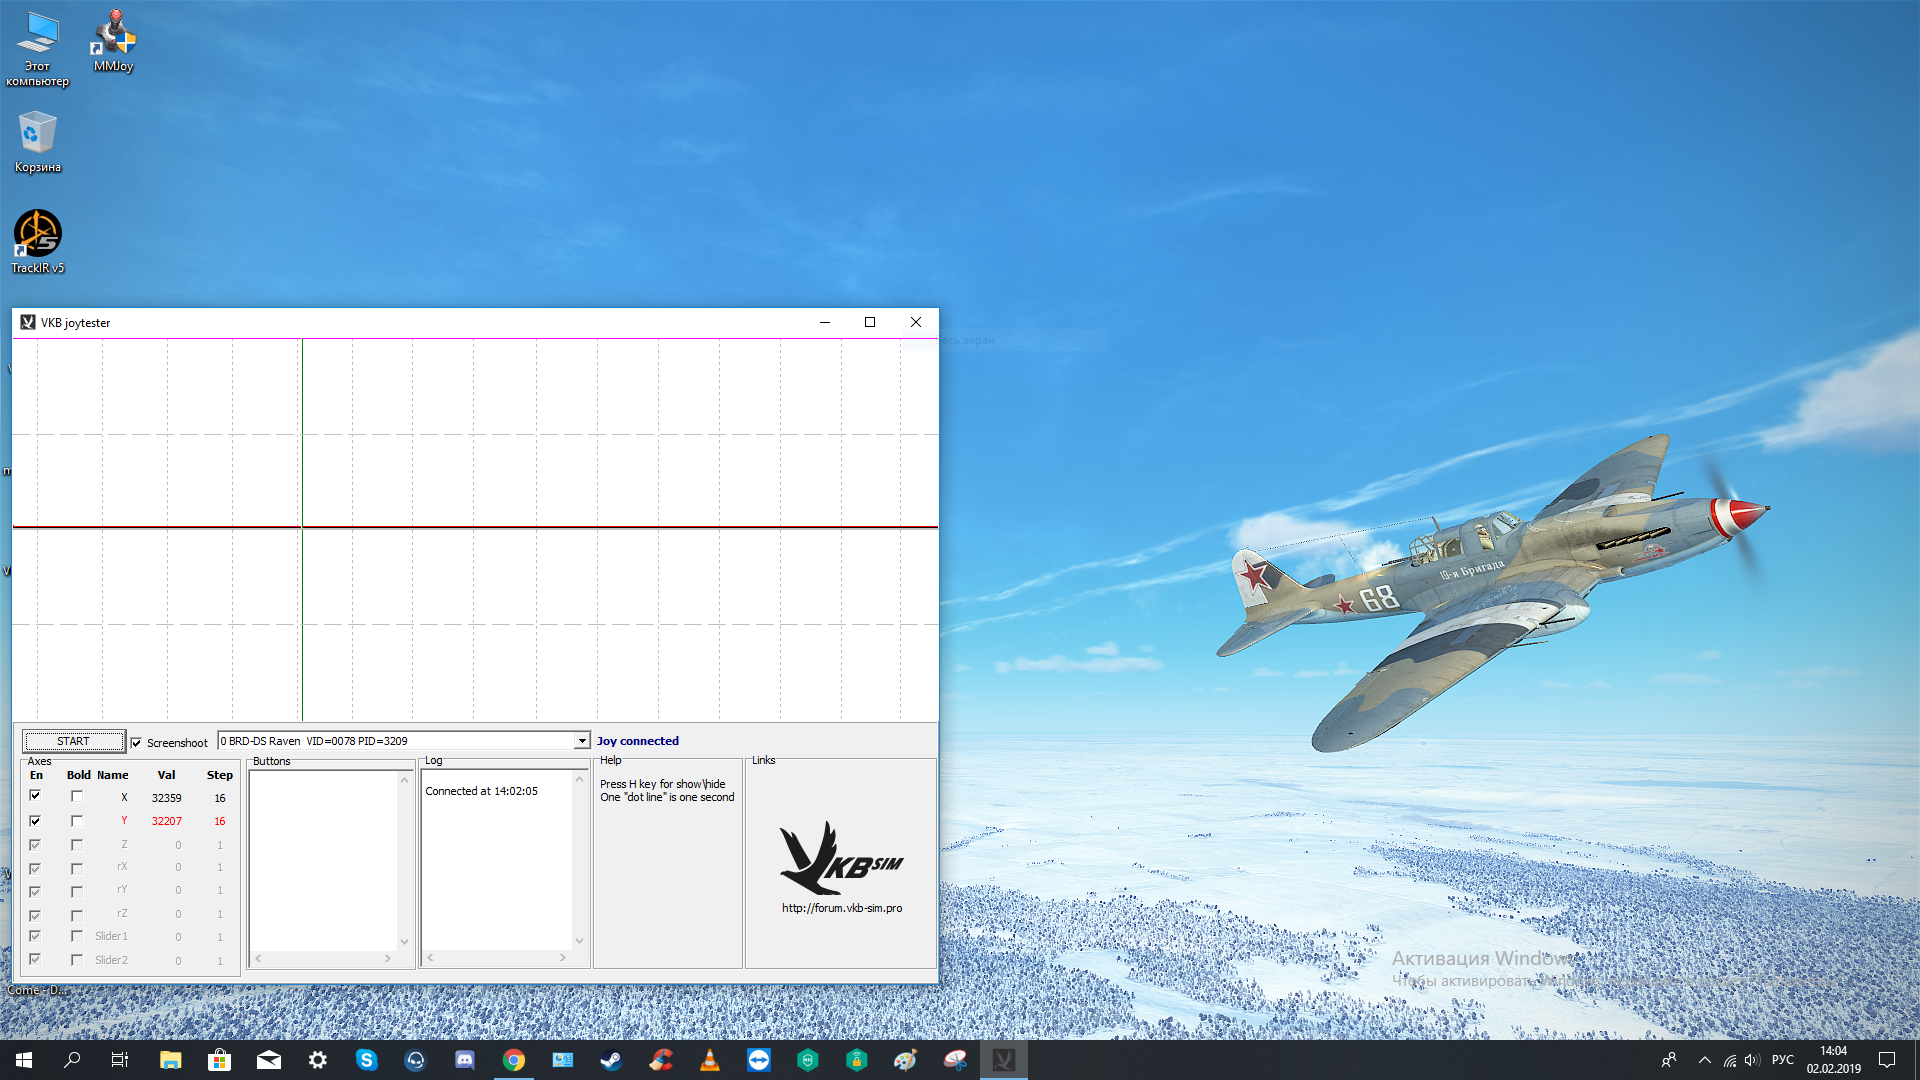
Task: Open Google Chrome in the taskbar
Action: pyautogui.click(x=514, y=1060)
